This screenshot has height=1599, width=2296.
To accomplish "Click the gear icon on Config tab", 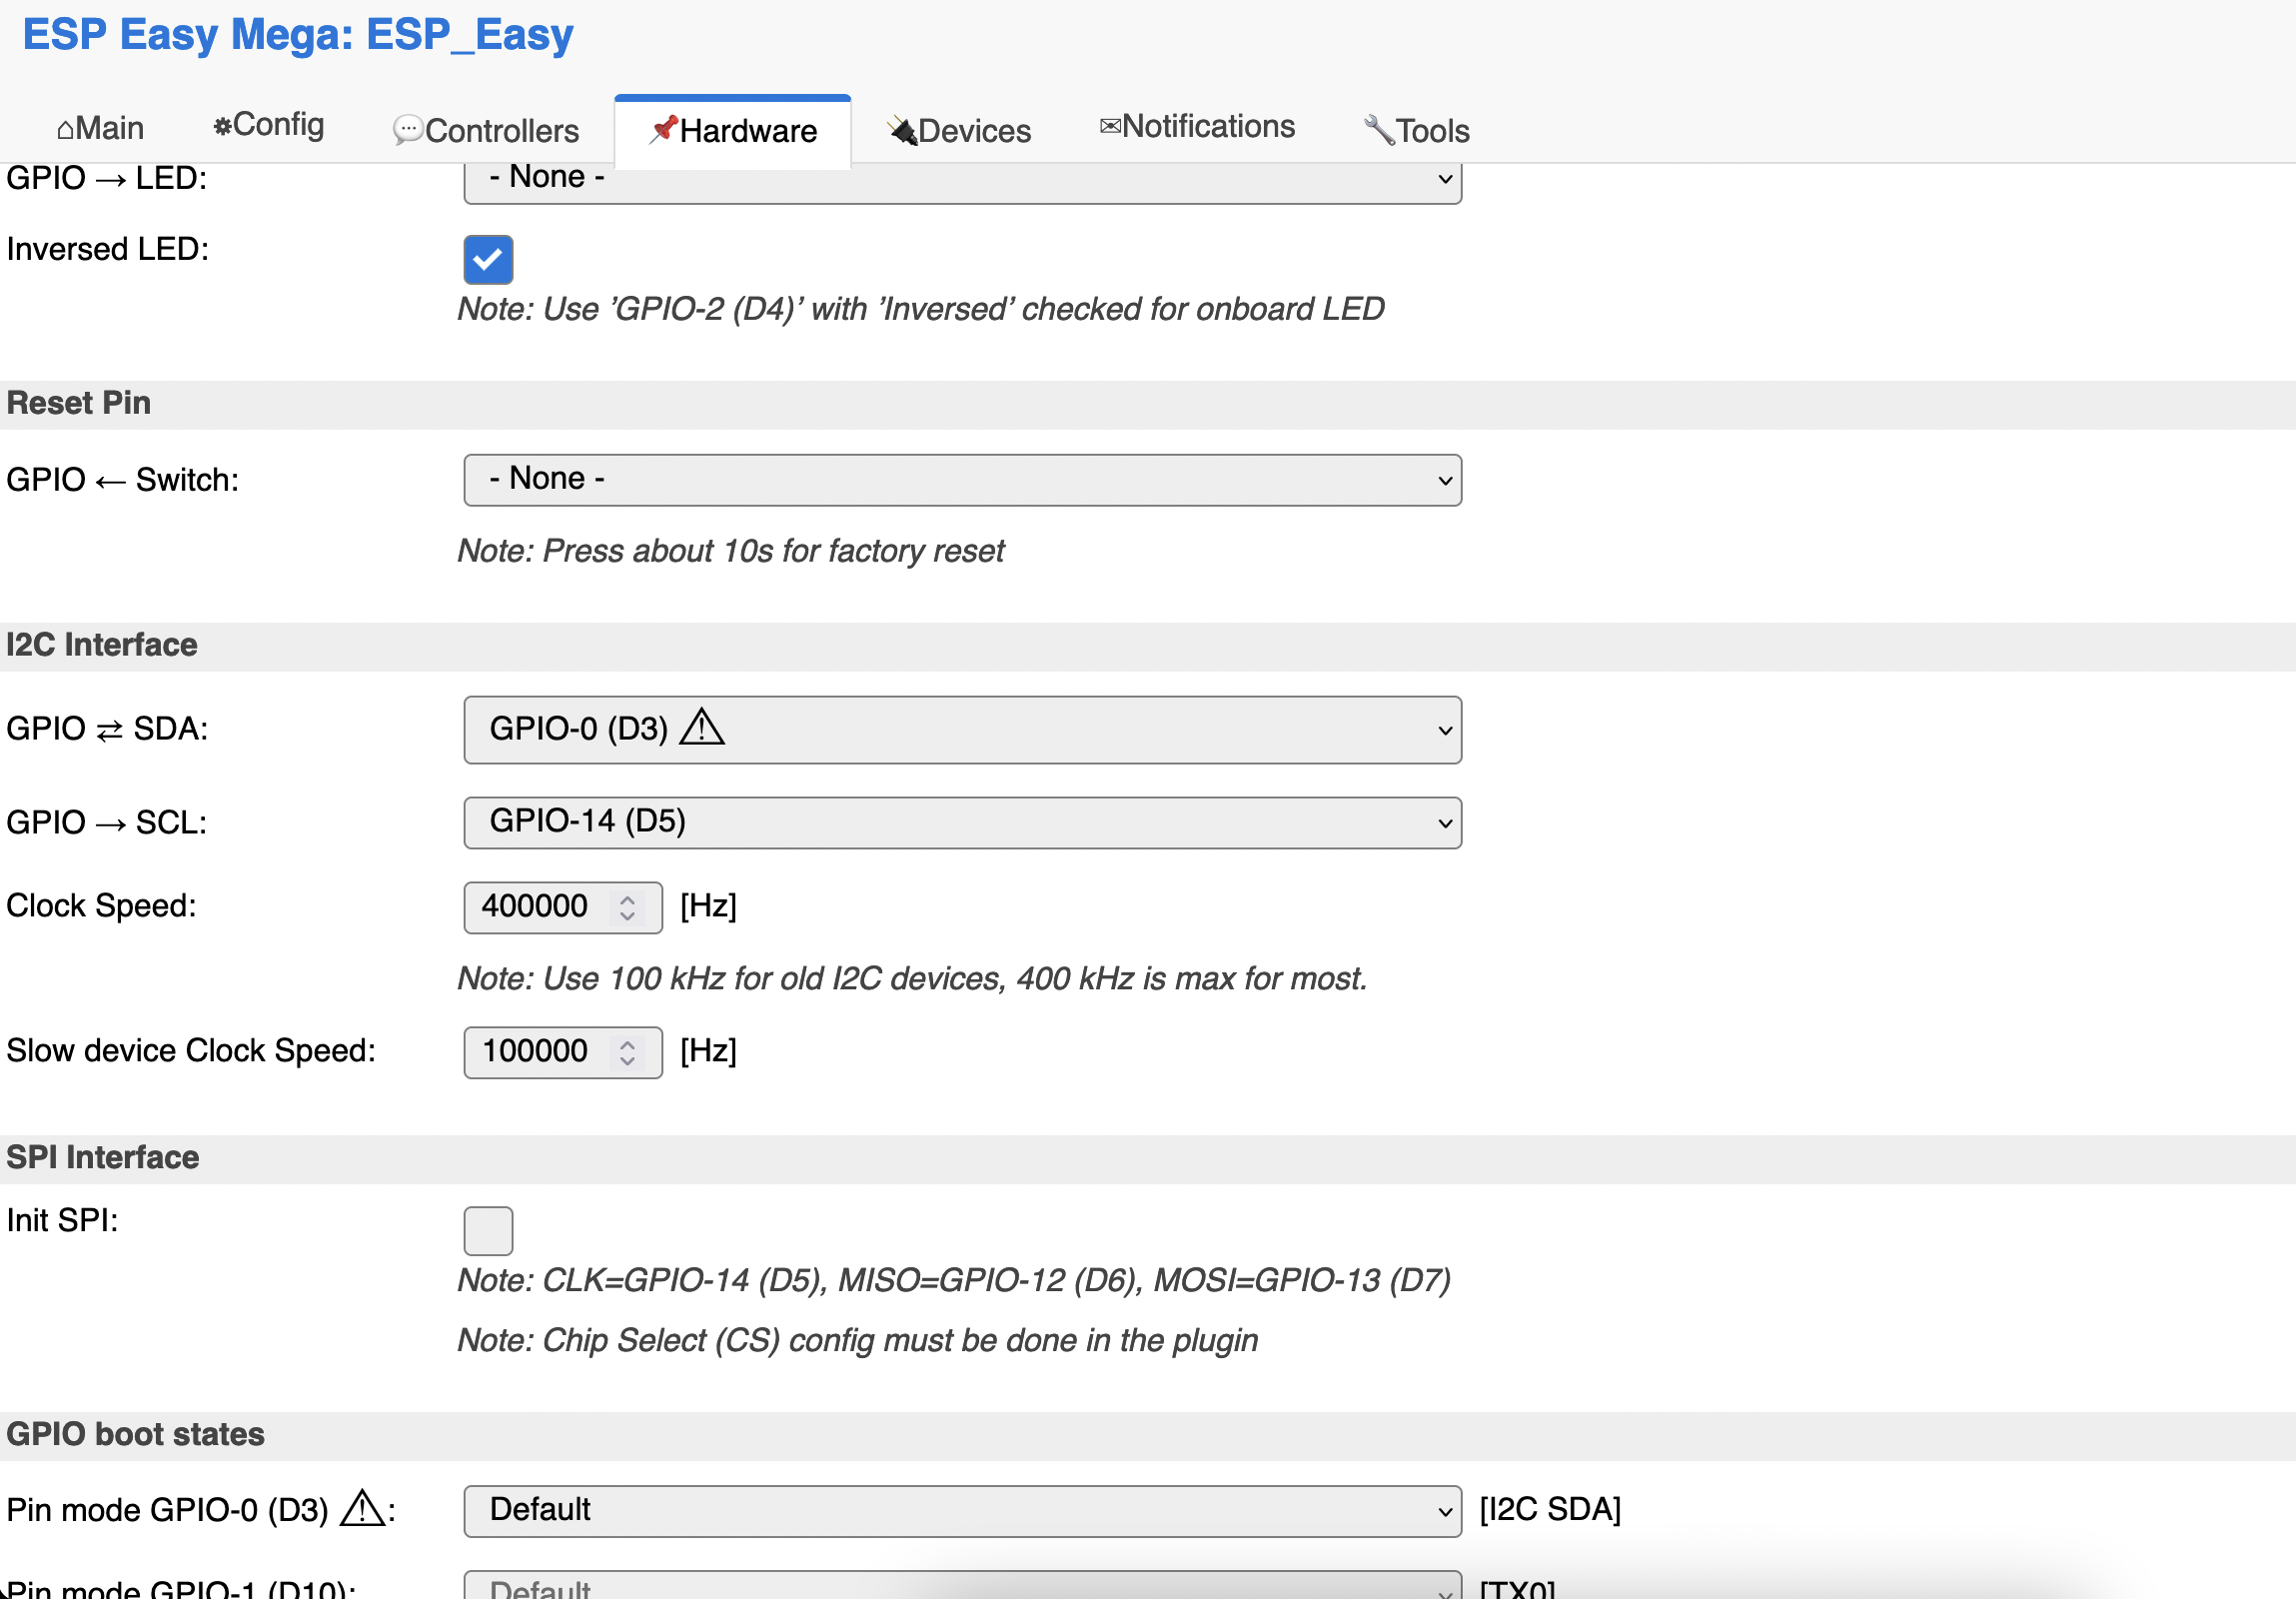I will (x=222, y=126).
